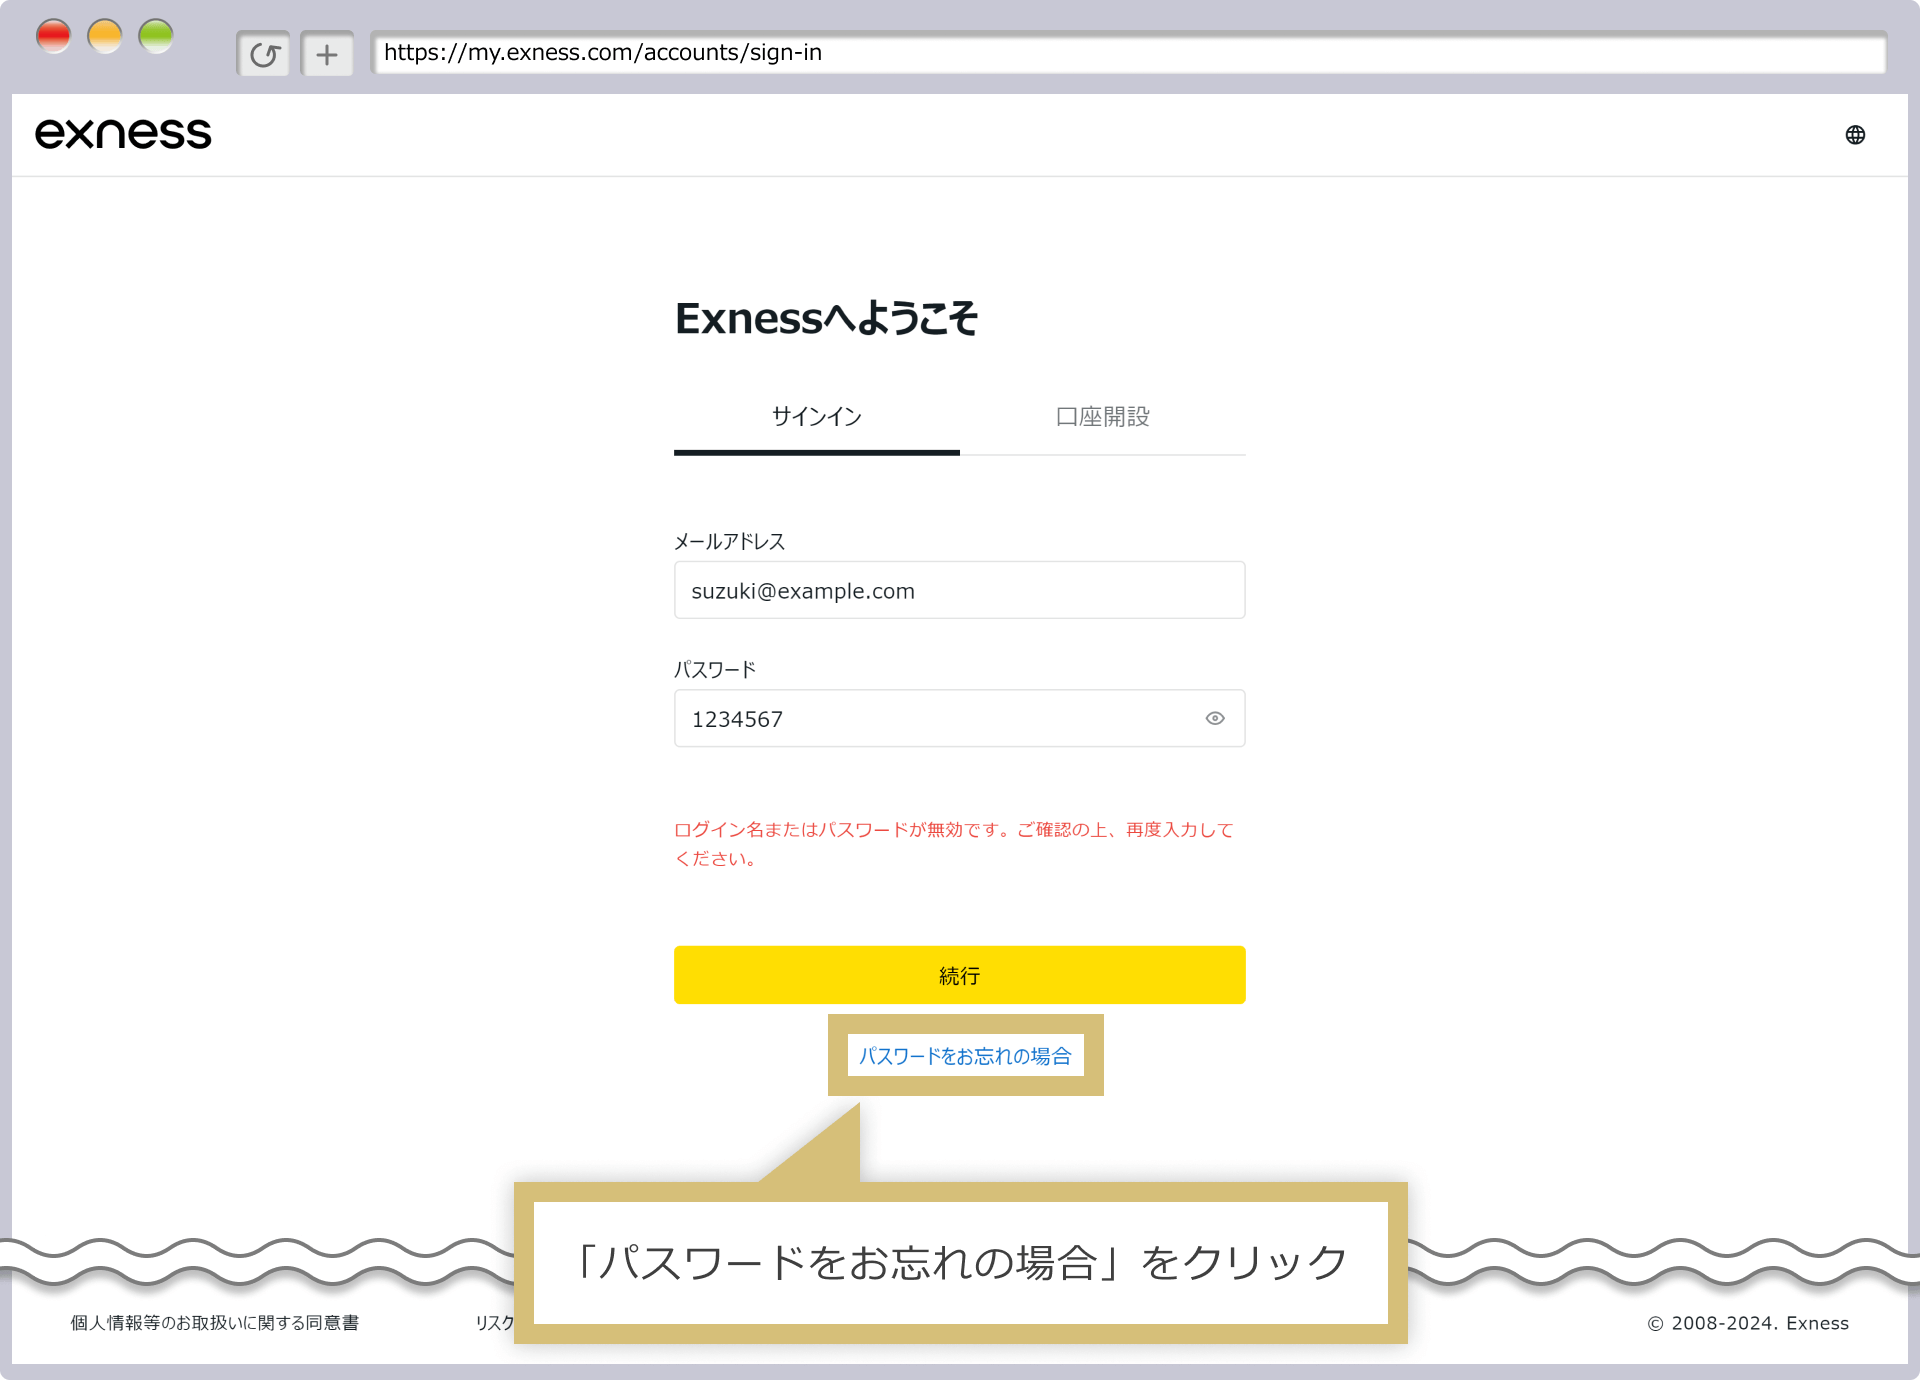1920x1380 pixels.
Task: Click the red close window button
Action: click(x=53, y=37)
